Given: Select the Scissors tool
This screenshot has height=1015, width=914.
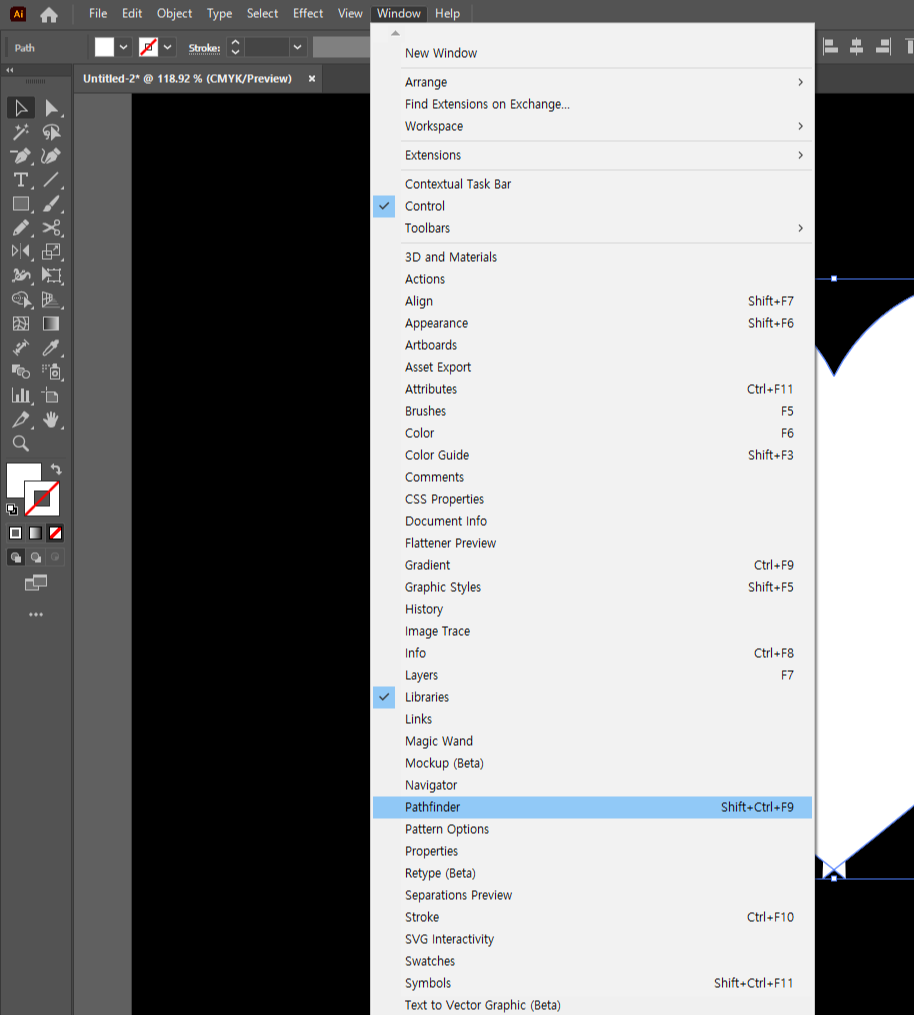Looking at the screenshot, I should pos(51,228).
